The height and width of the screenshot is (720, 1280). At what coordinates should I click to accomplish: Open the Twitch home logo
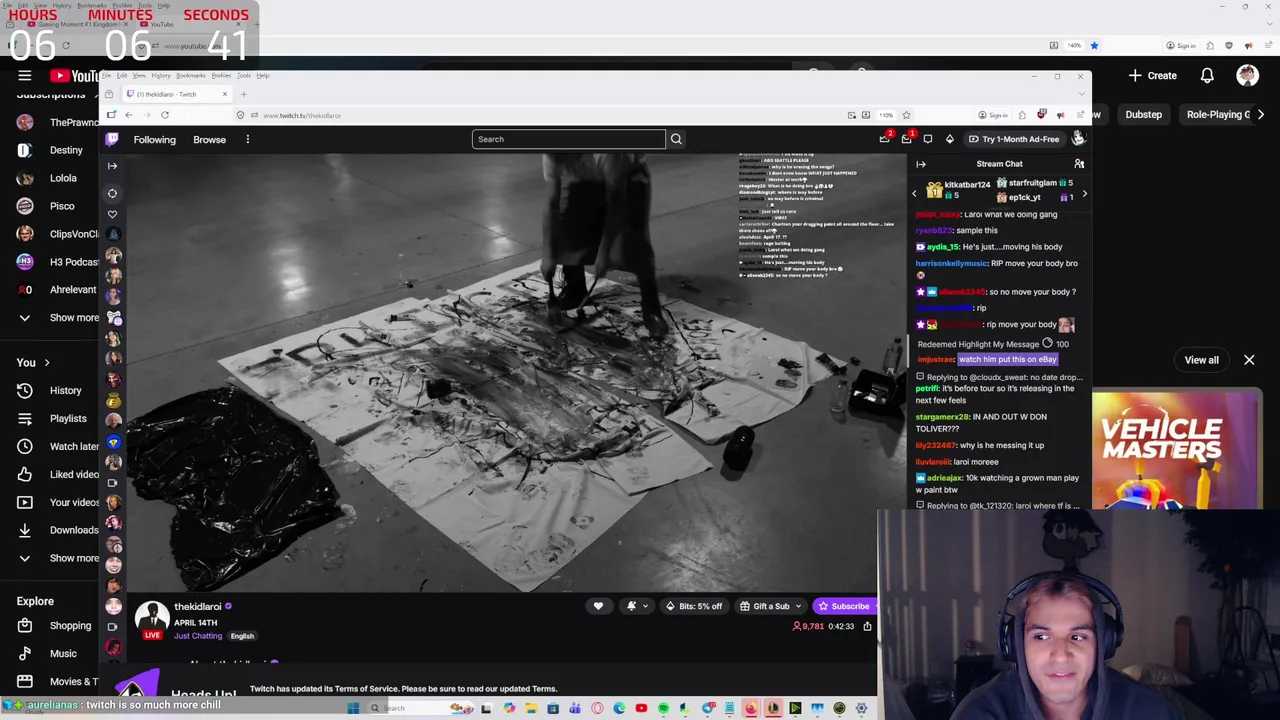click(x=113, y=139)
